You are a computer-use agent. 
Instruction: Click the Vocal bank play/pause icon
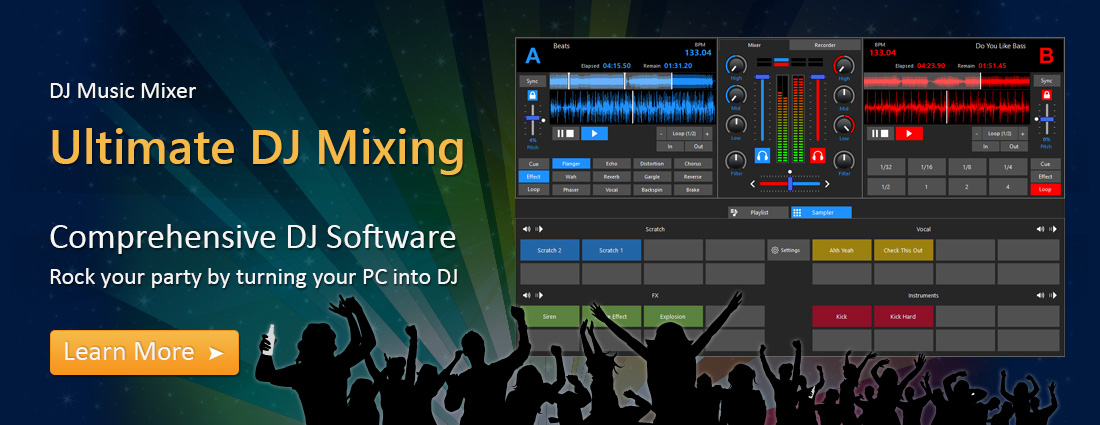click(x=1052, y=229)
